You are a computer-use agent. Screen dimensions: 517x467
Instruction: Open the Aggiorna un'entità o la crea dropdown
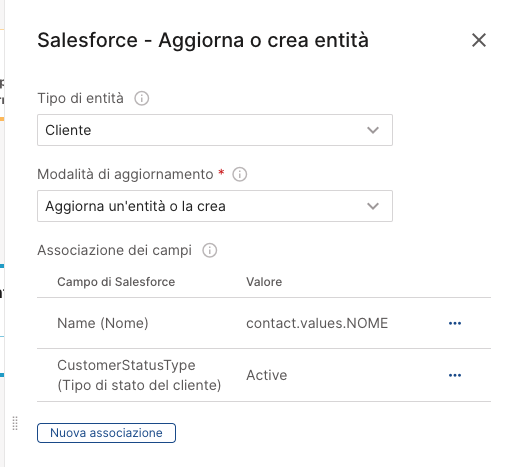(x=215, y=206)
